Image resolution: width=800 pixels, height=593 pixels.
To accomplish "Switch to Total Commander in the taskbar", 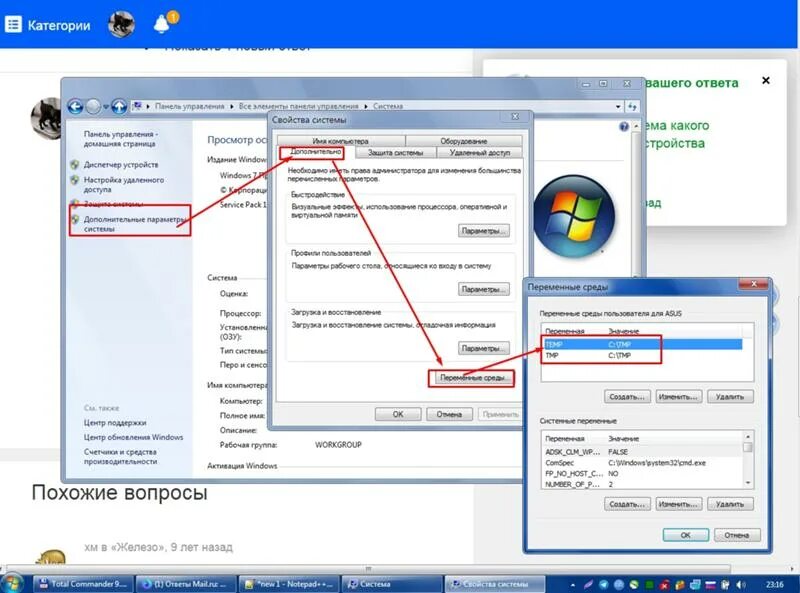I will pos(83,584).
